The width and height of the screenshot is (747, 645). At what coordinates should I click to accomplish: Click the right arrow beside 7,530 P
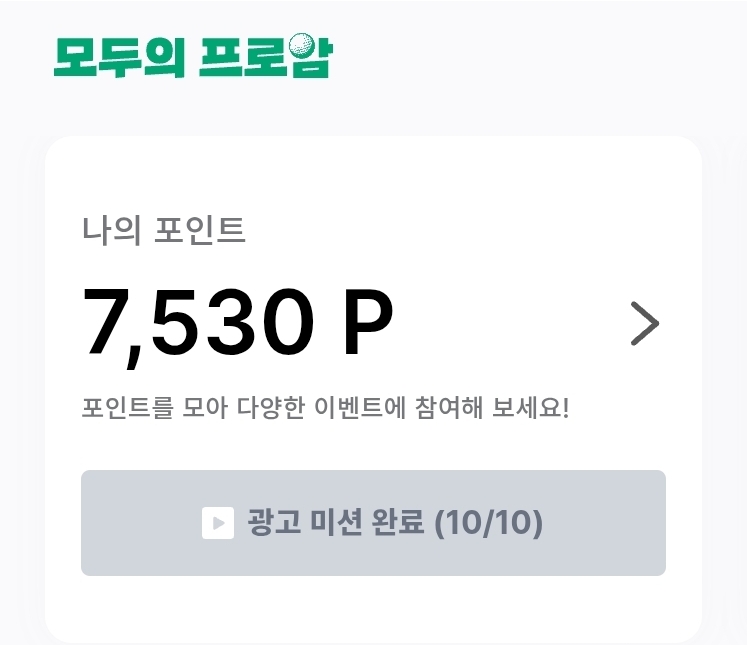[645, 324]
